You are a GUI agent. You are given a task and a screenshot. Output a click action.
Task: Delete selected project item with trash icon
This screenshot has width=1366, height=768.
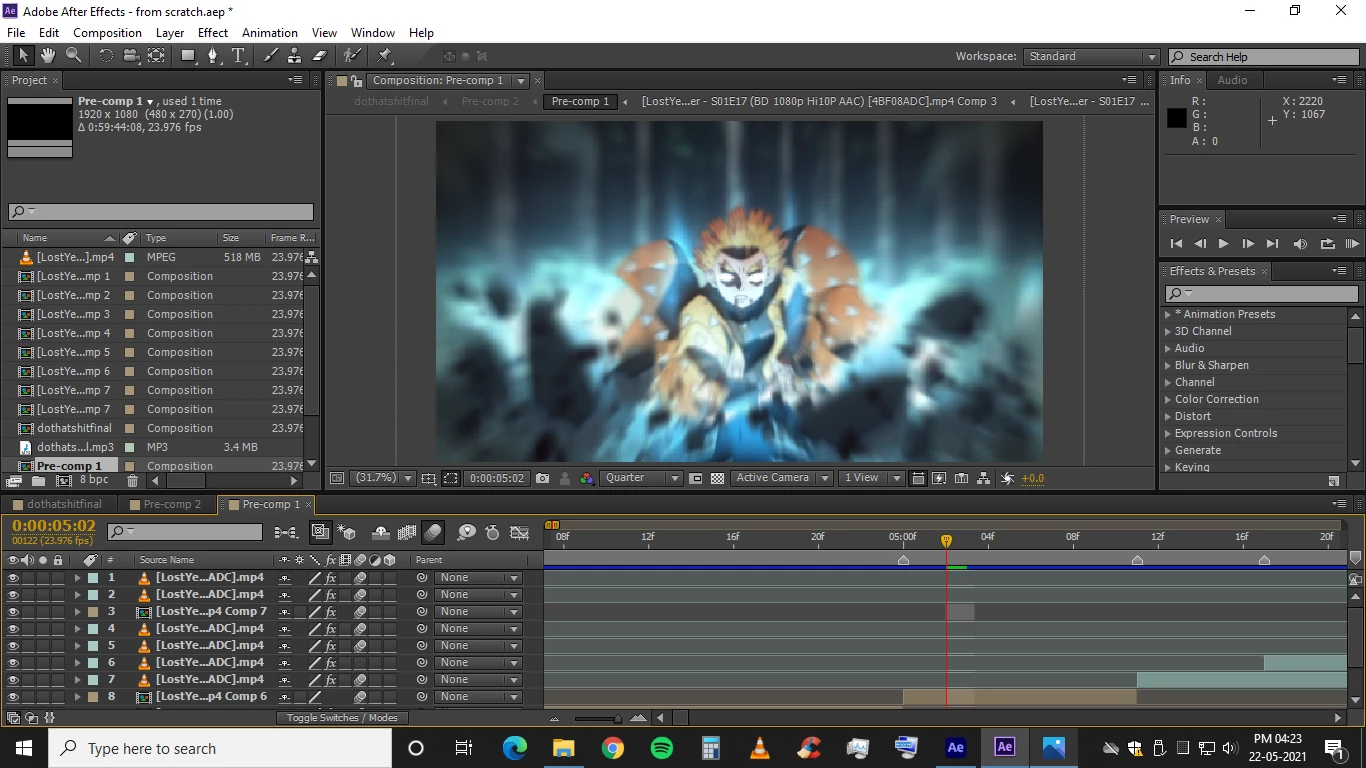(132, 481)
